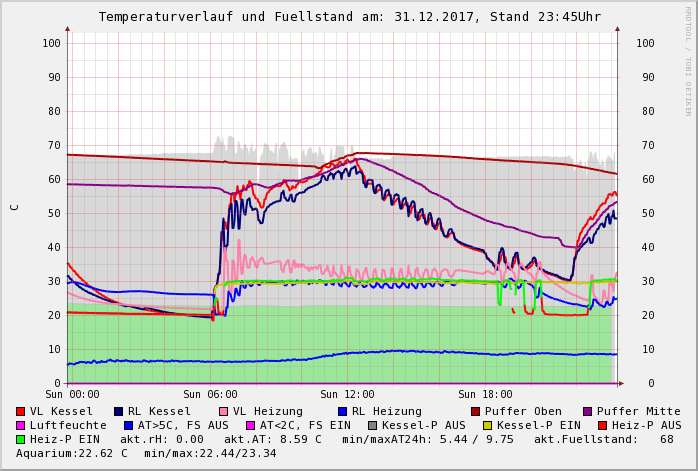Click the red VL Kessel legend swatch
698x471 pixels.
click(x=20, y=411)
